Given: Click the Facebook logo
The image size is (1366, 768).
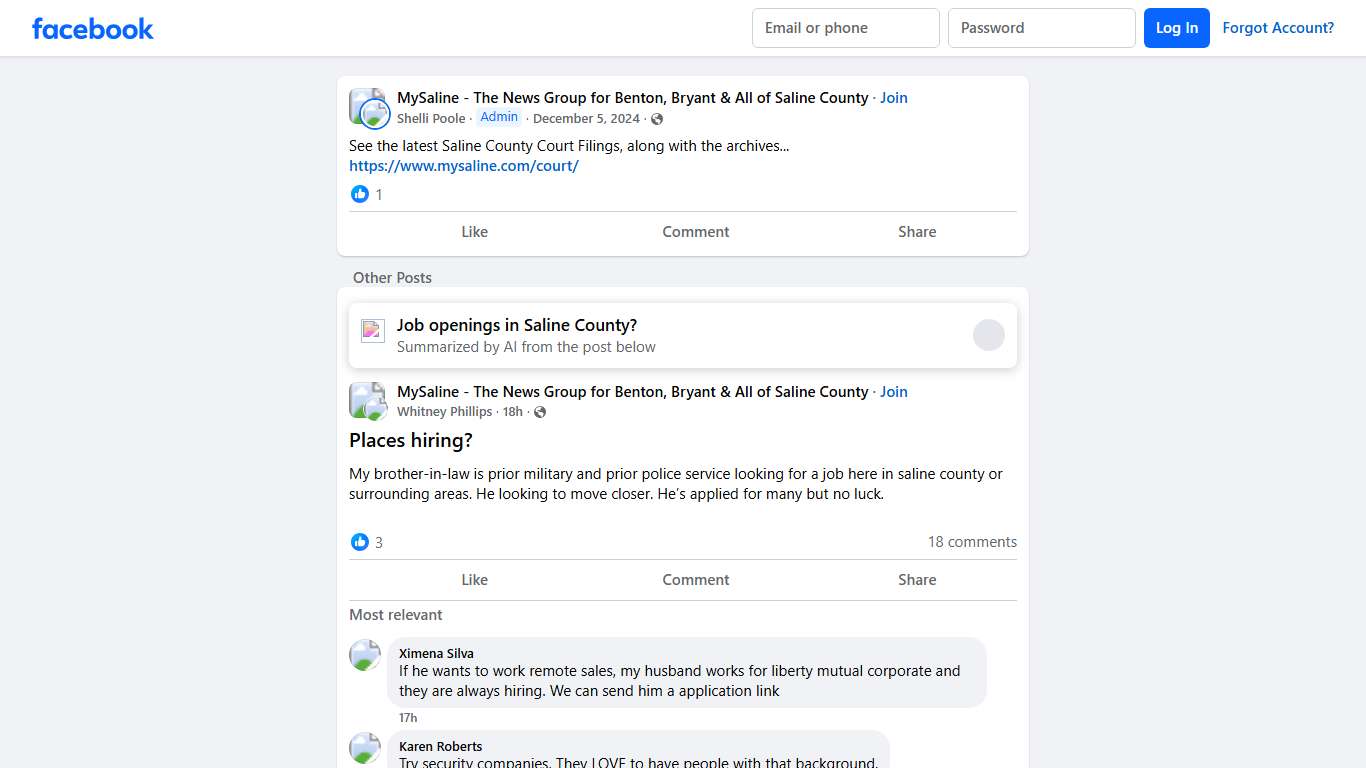Looking at the screenshot, I should (x=92, y=28).
